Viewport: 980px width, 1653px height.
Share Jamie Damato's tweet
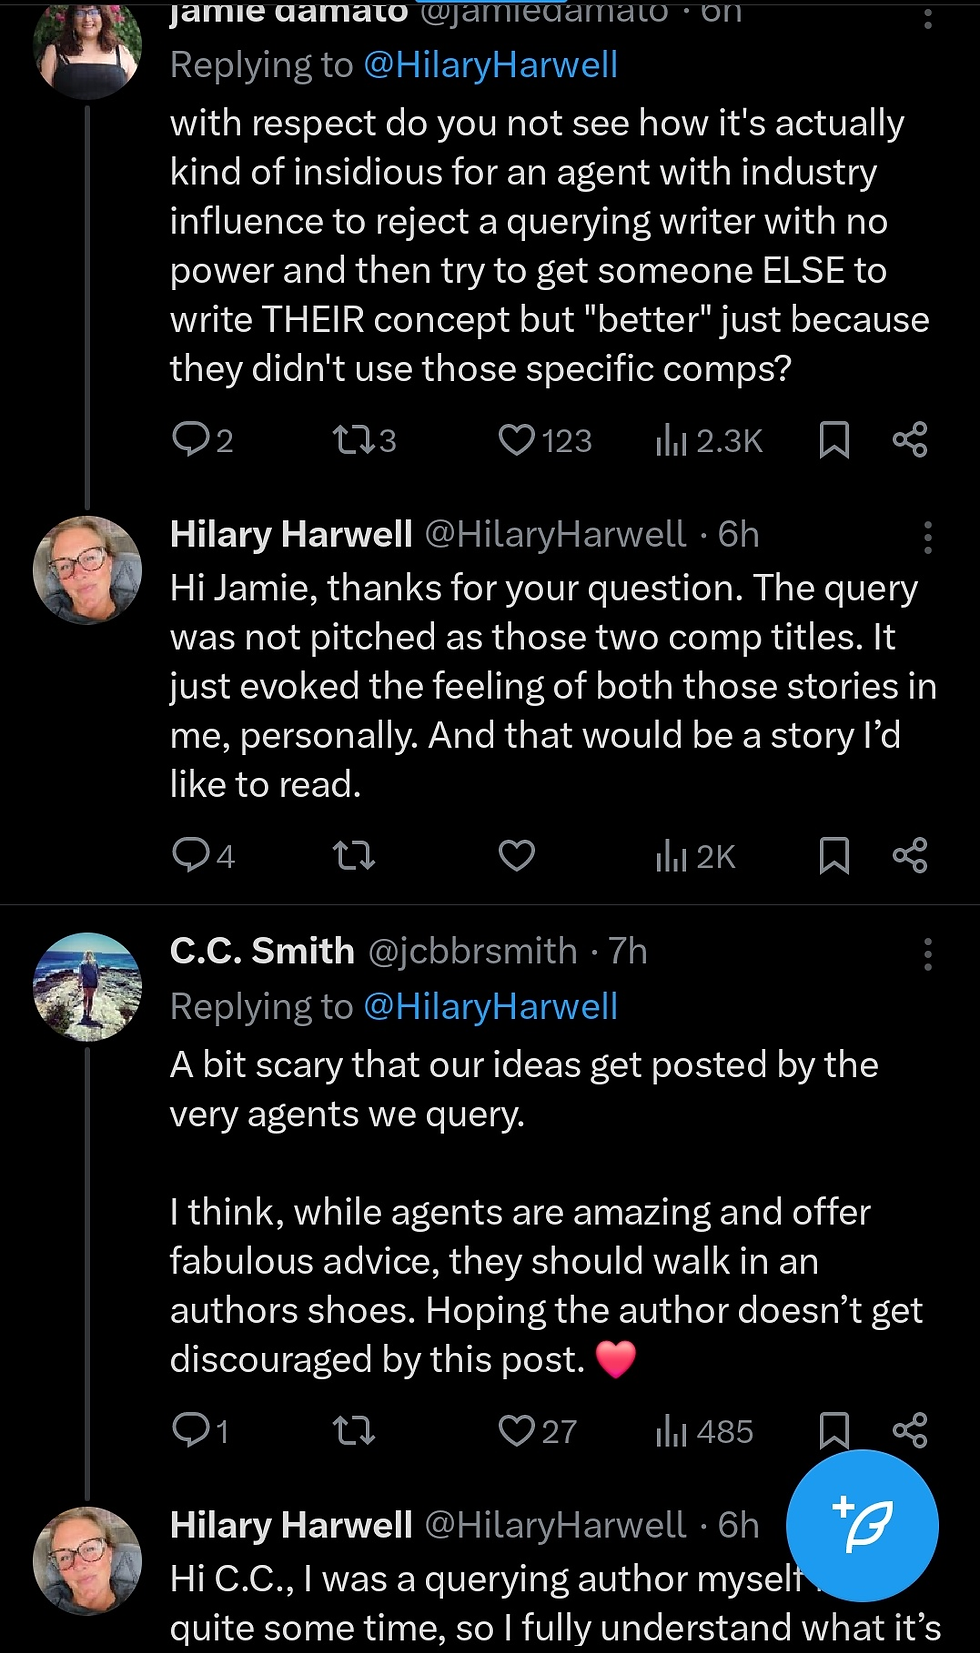point(909,440)
